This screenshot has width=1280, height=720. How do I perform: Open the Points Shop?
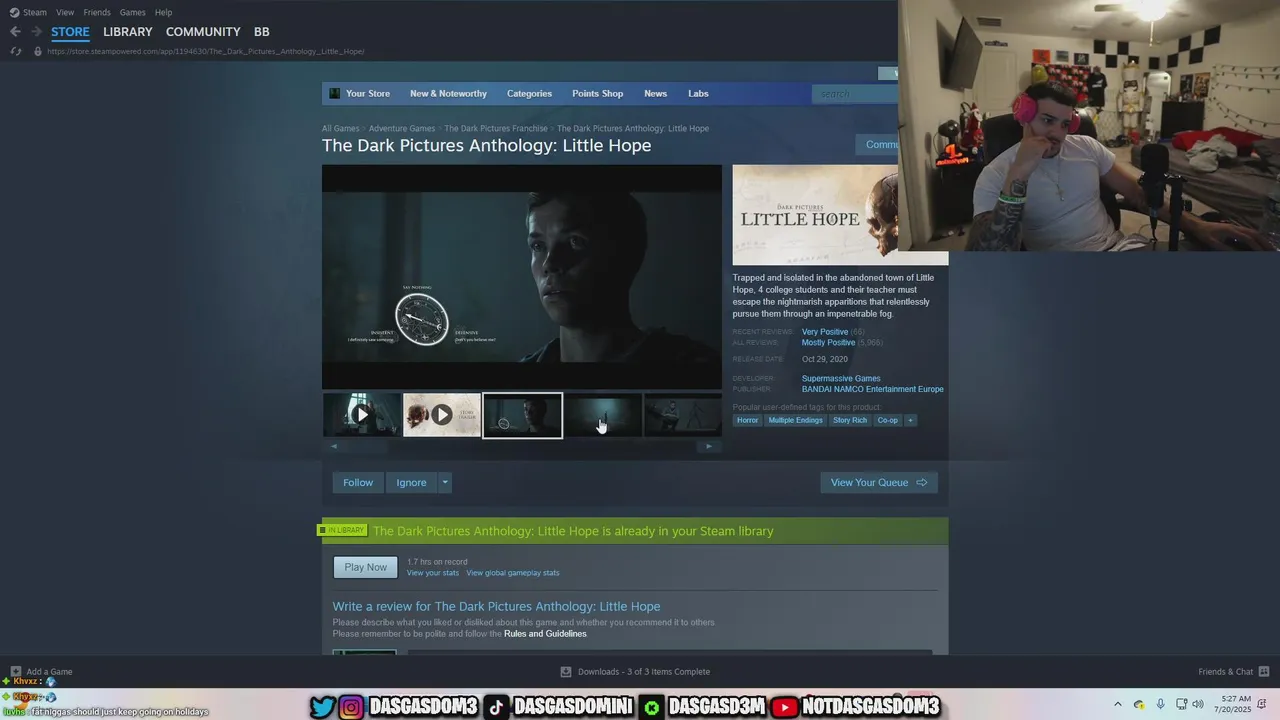point(597,93)
